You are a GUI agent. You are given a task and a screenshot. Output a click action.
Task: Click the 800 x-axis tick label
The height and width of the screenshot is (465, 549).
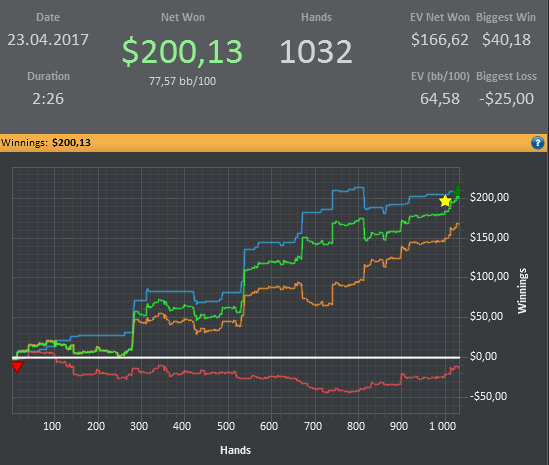pos(356,426)
